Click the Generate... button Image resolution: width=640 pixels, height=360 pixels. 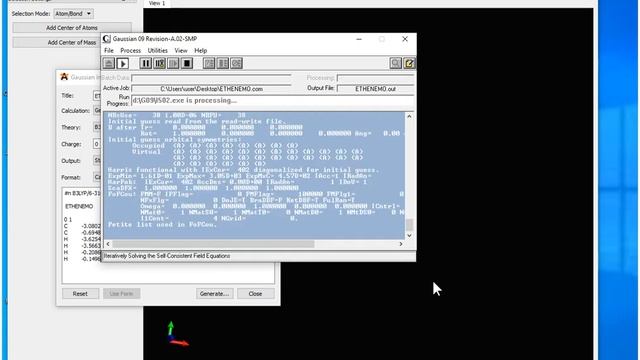pyautogui.click(x=214, y=293)
